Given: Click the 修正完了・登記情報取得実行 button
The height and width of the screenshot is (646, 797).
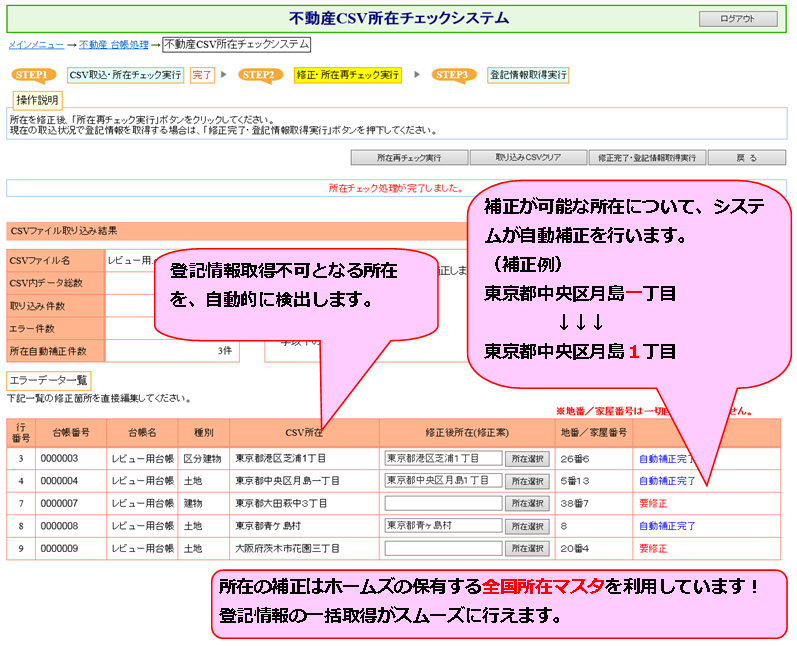Looking at the screenshot, I should pyautogui.click(x=647, y=158).
